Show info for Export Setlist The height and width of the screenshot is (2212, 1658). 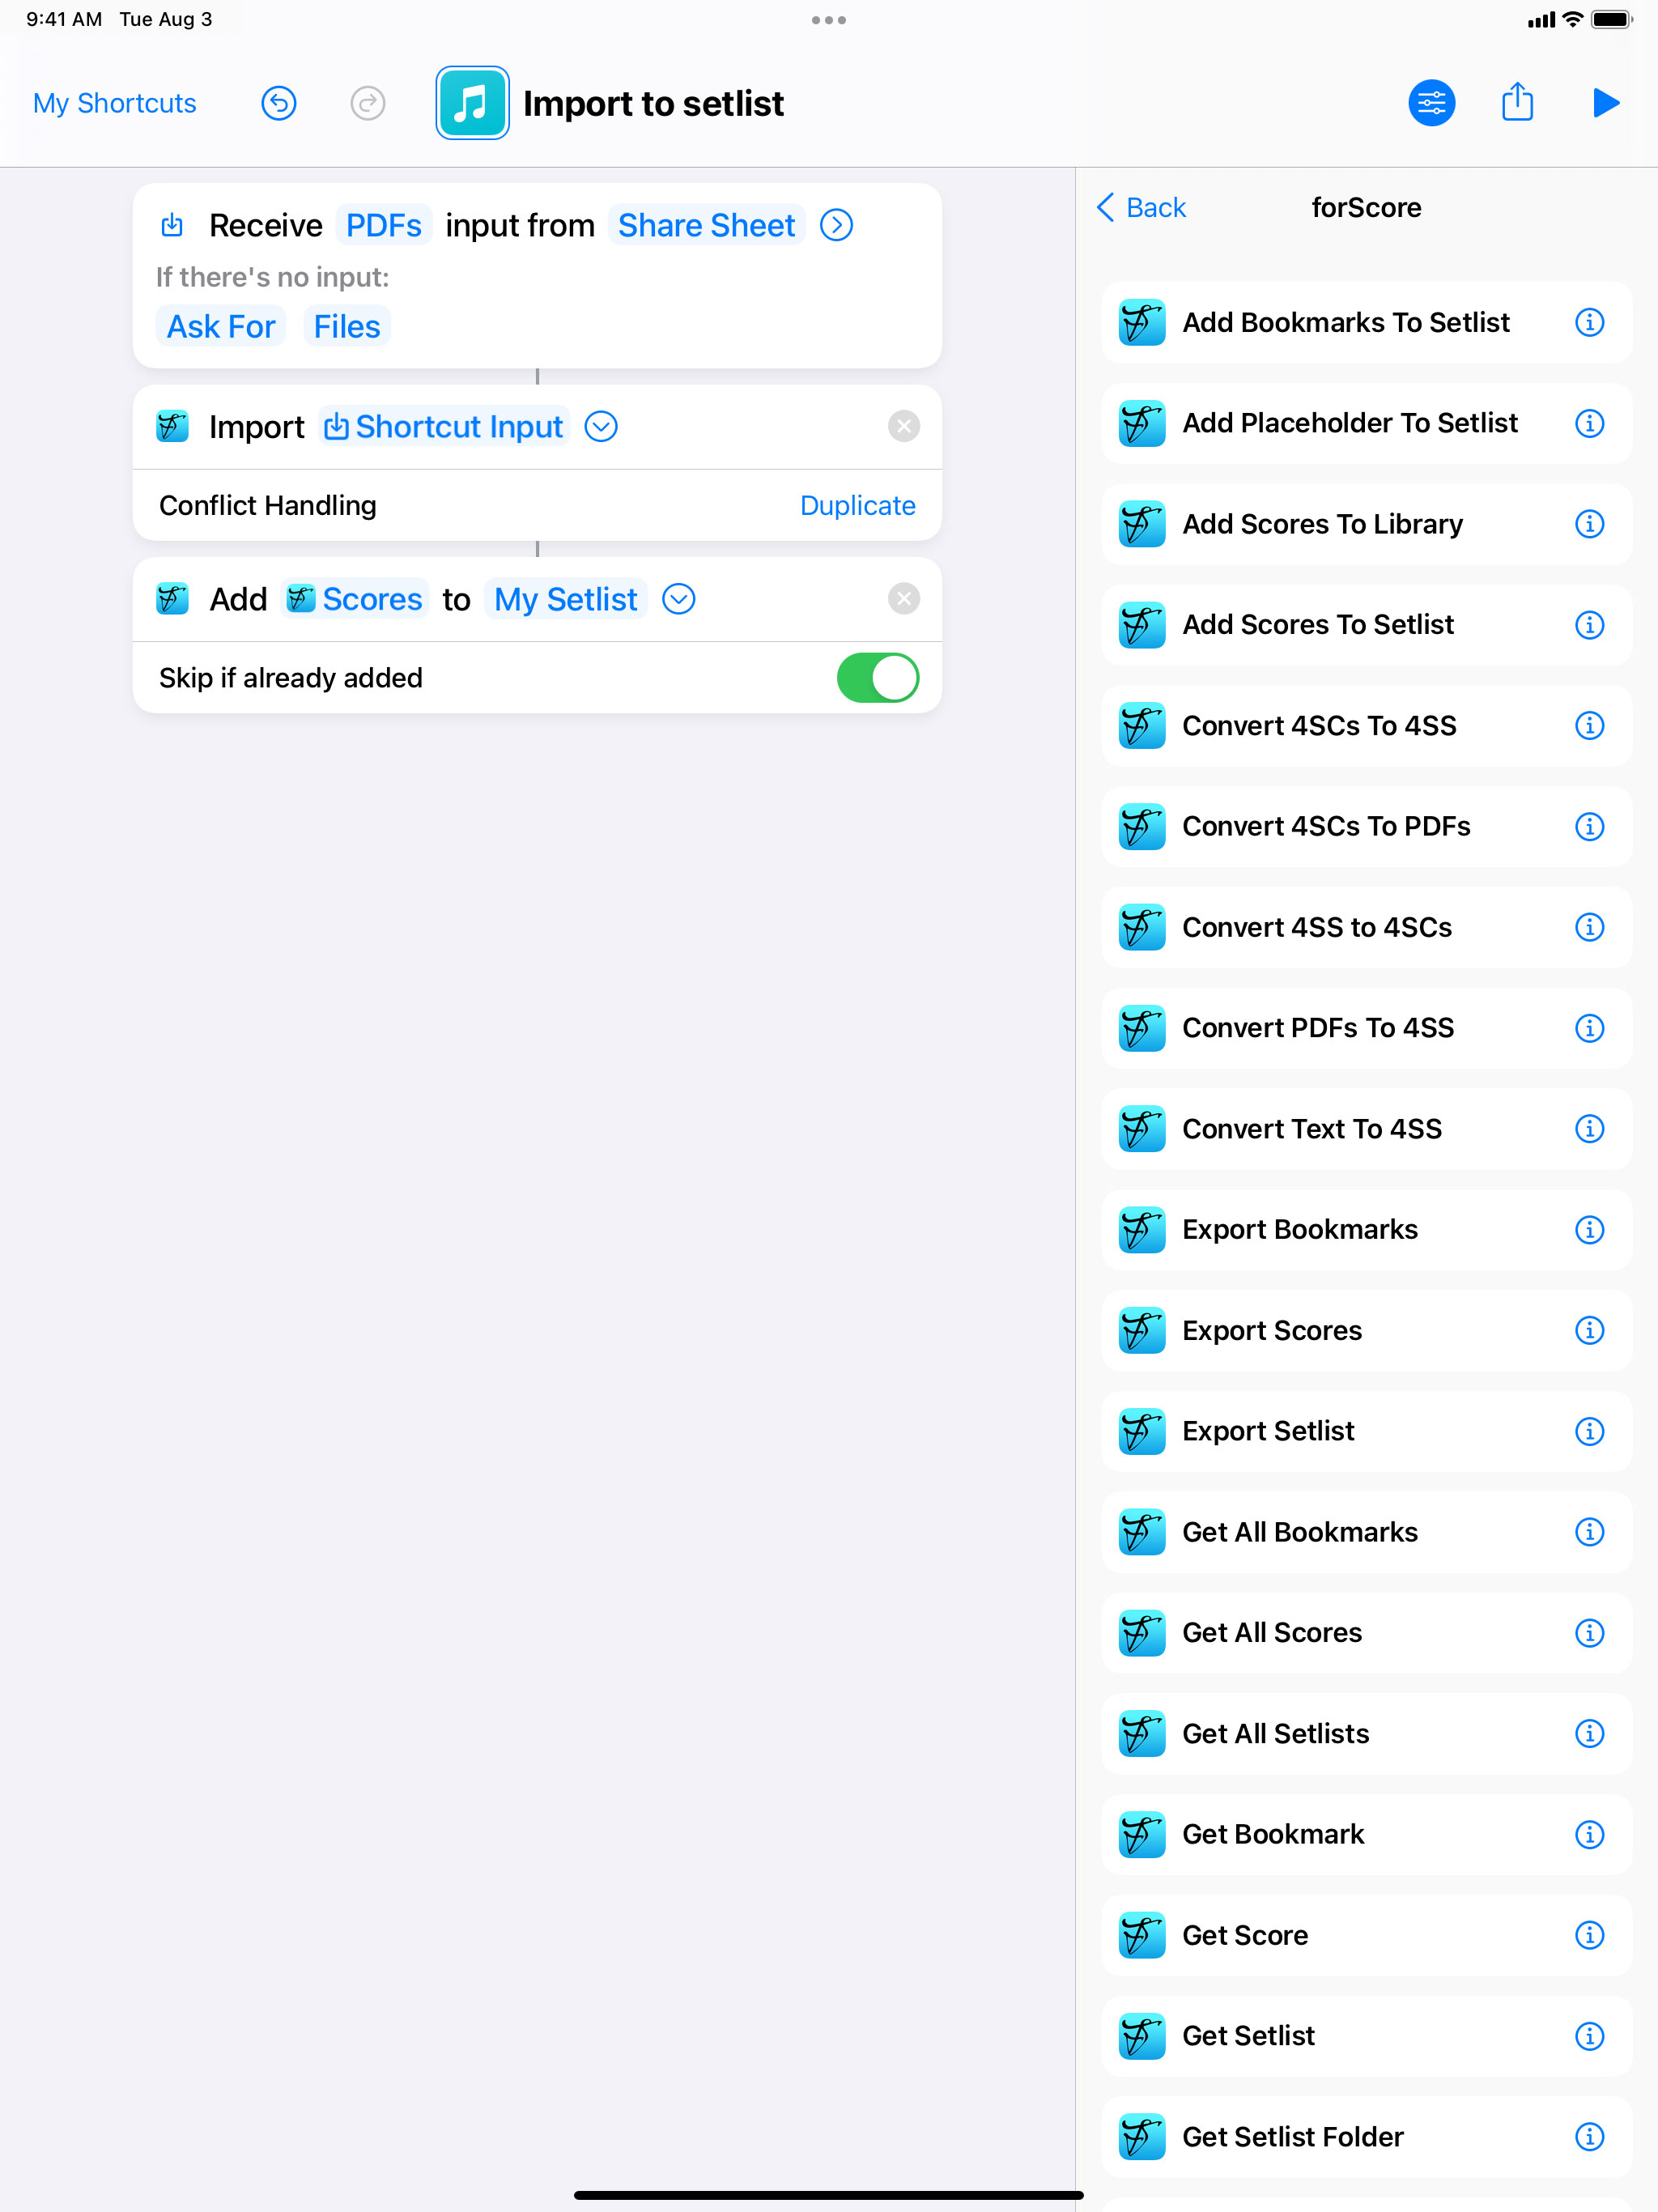[x=1590, y=1431]
